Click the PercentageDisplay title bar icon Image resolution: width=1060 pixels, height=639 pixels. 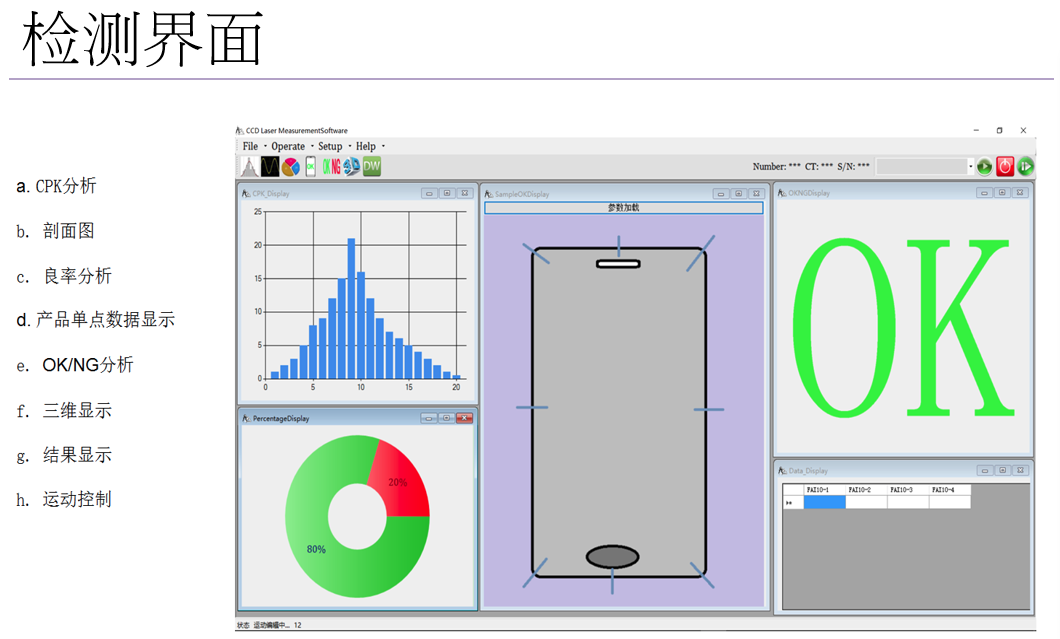(246, 419)
